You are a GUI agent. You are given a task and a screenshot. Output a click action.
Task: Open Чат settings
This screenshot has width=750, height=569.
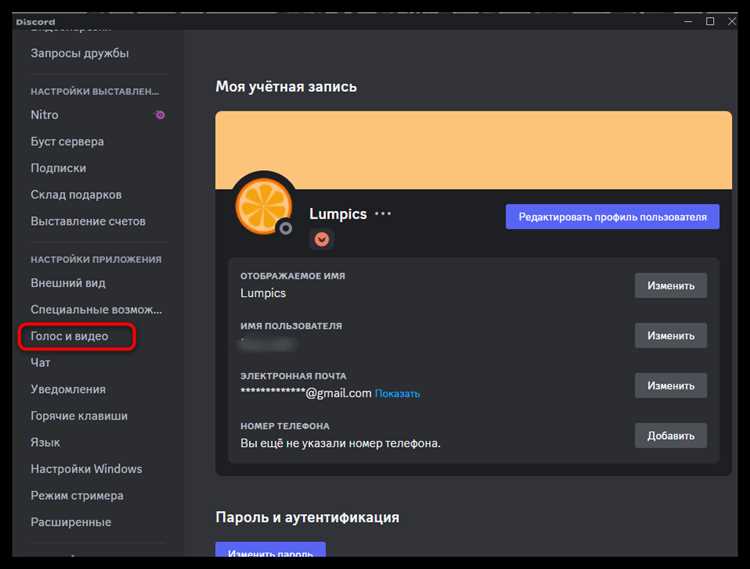click(x=40, y=363)
